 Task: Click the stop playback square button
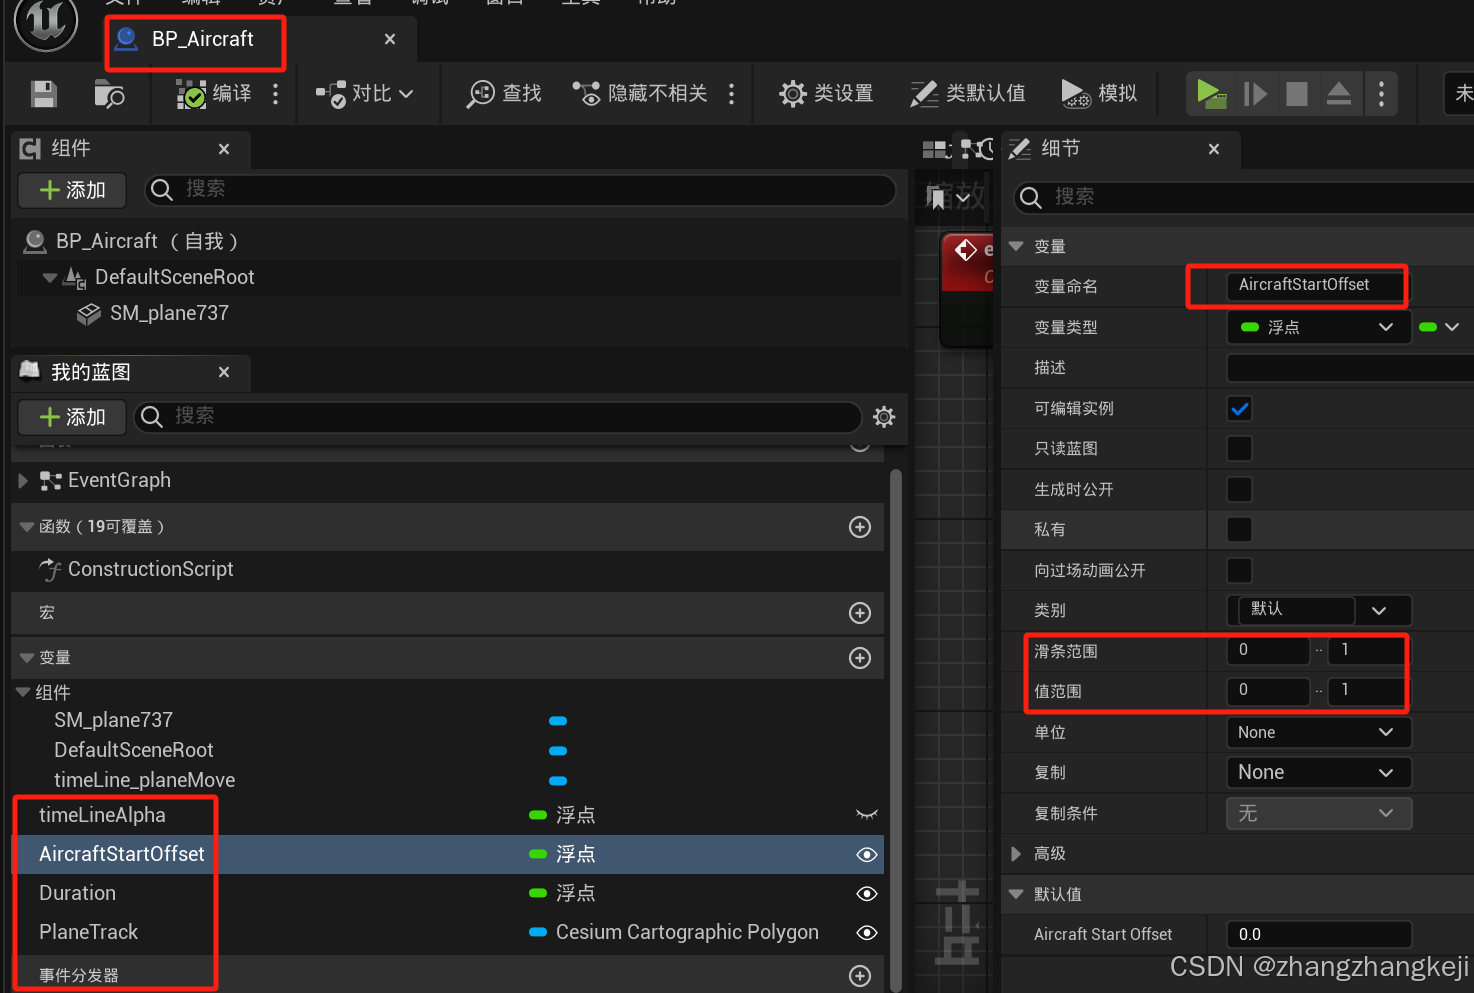(x=1297, y=94)
